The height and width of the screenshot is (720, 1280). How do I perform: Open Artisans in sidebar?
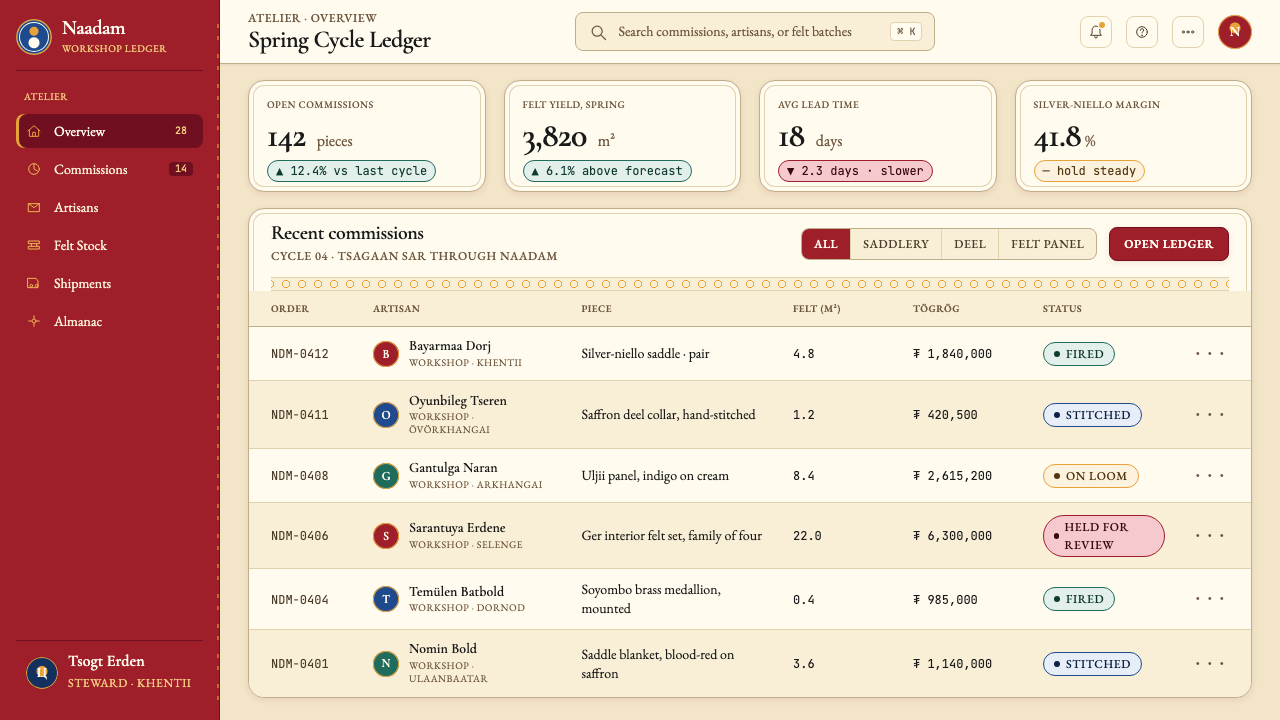click(110, 207)
